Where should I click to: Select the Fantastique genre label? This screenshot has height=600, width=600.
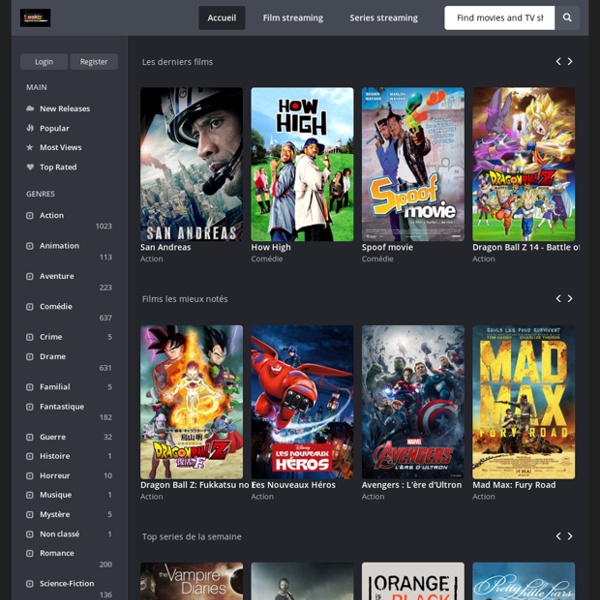point(62,407)
